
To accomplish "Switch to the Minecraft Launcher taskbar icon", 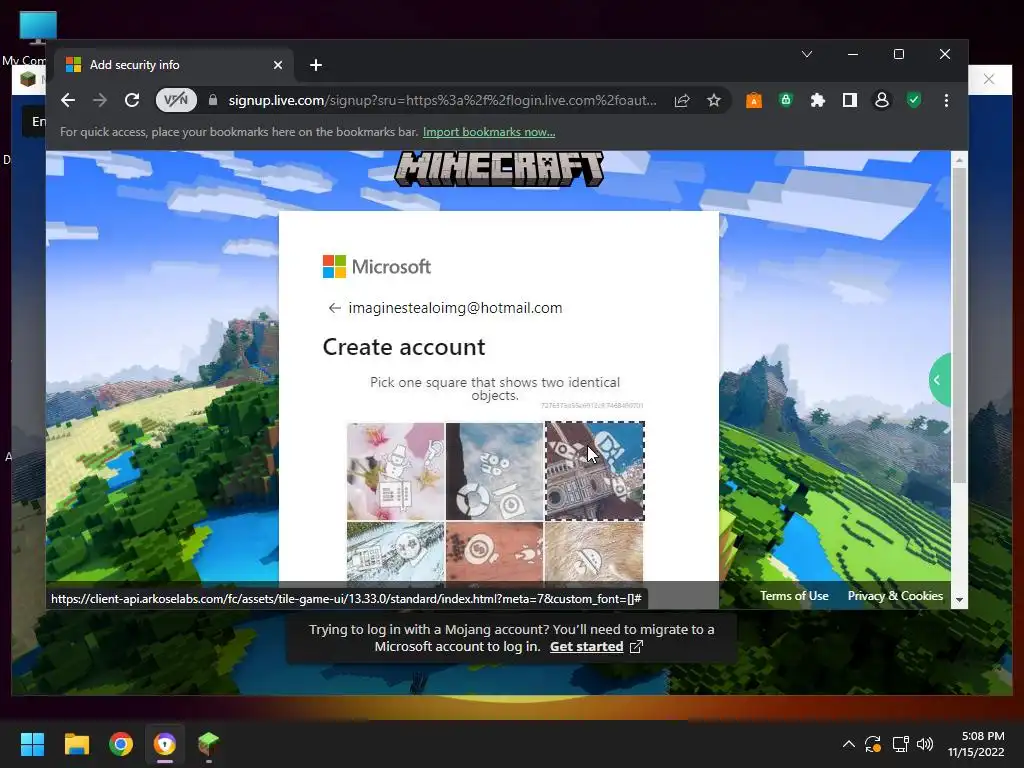I will [208, 744].
